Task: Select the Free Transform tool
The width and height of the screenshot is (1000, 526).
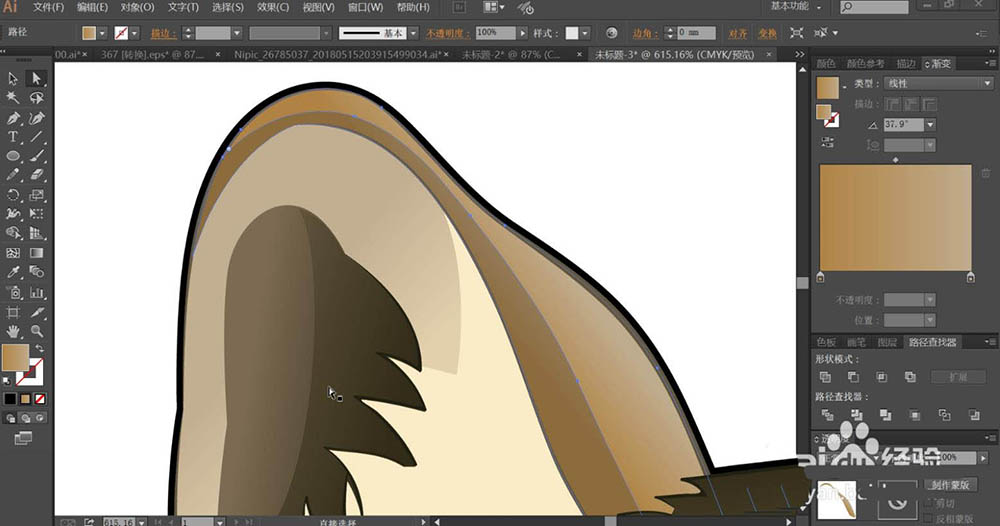Action: pos(36,214)
